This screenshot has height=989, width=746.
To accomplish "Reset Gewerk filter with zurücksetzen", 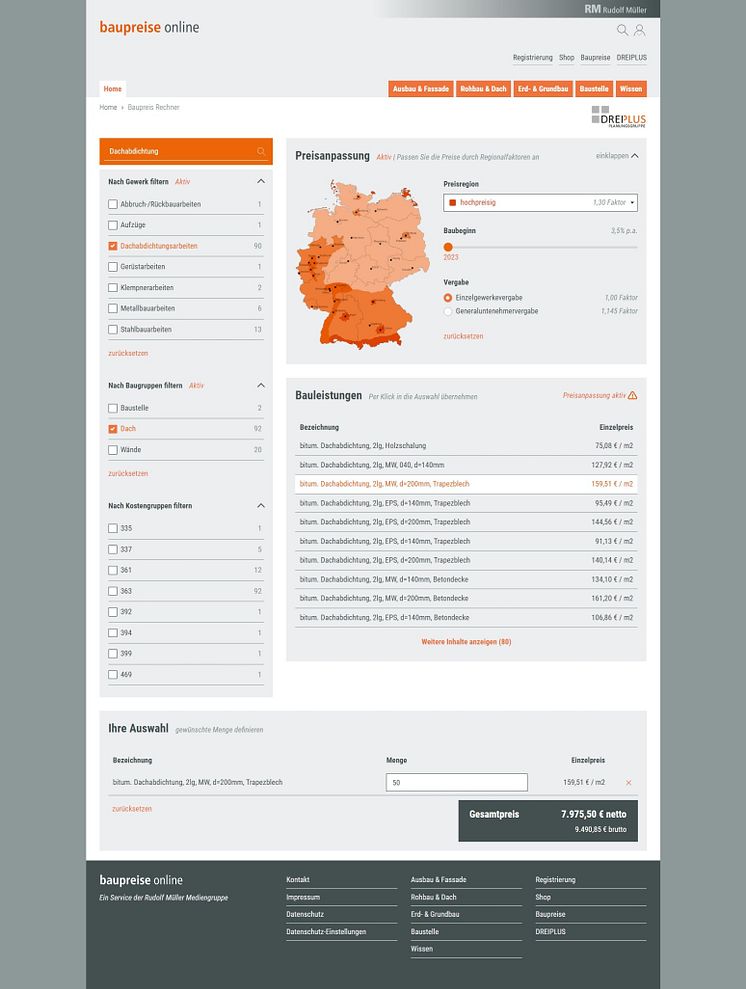I will pyautogui.click(x=128, y=353).
